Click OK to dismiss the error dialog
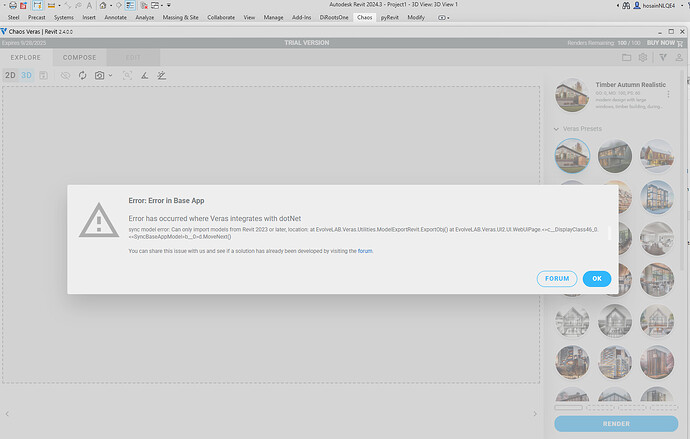 [596, 279]
